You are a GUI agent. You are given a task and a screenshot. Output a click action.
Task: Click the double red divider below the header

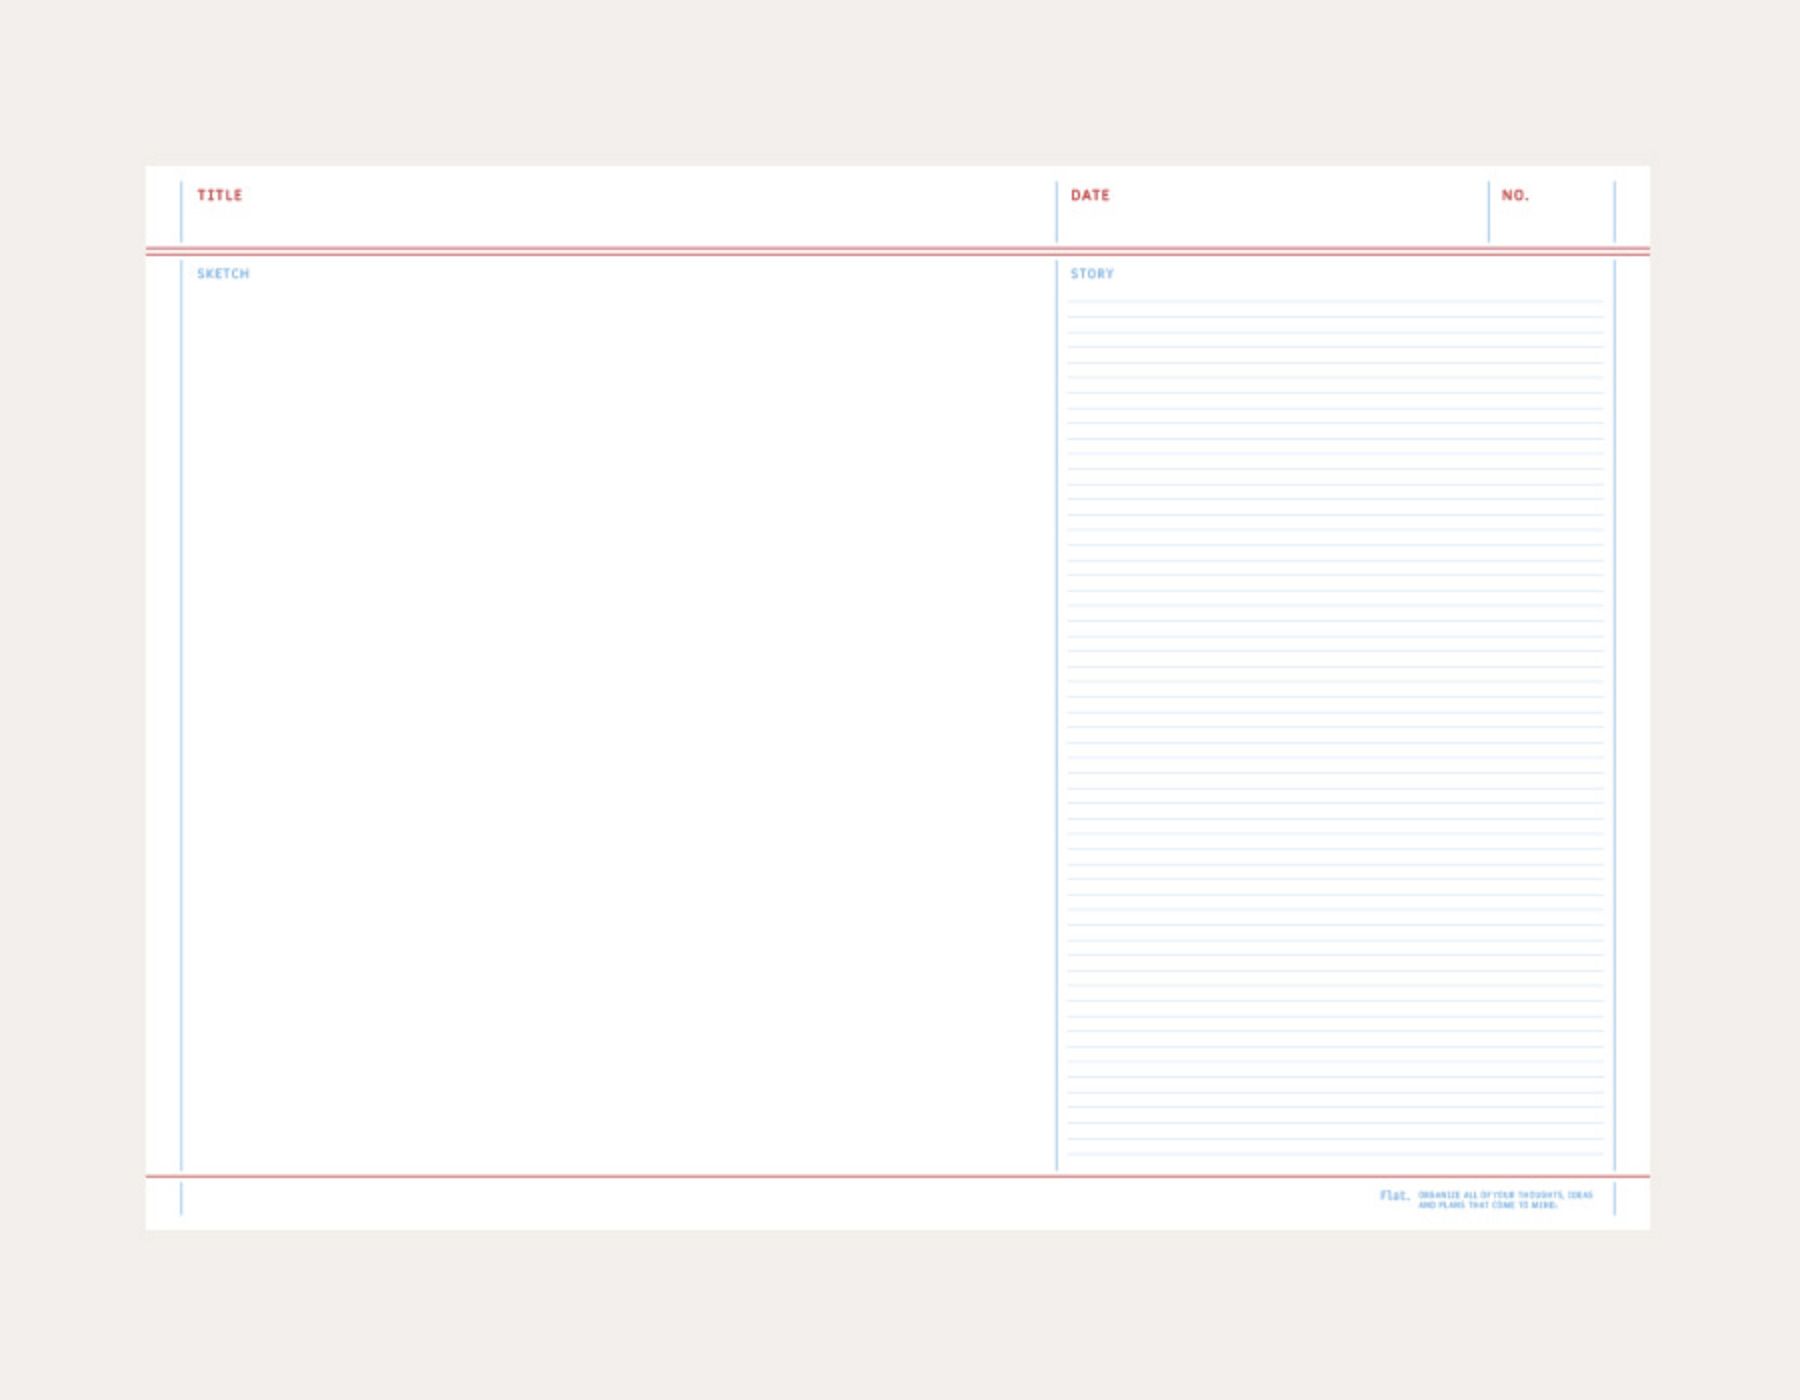[x=800, y=250]
